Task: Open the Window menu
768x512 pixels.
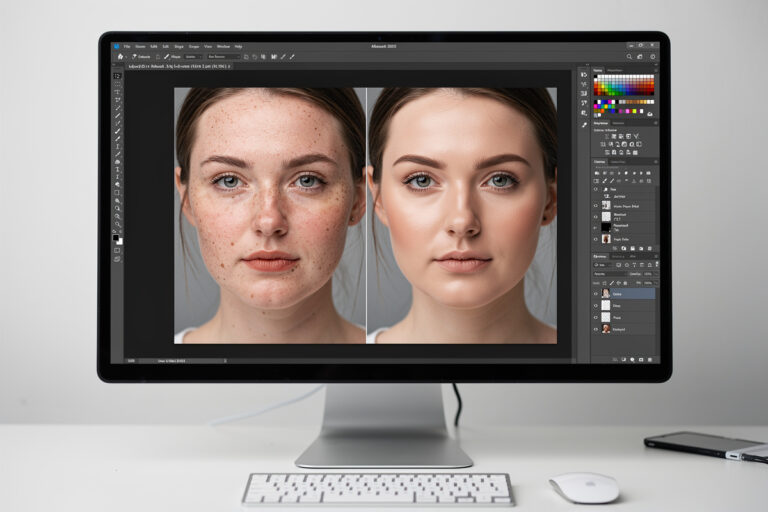Action: pyautogui.click(x=223, y=47)
